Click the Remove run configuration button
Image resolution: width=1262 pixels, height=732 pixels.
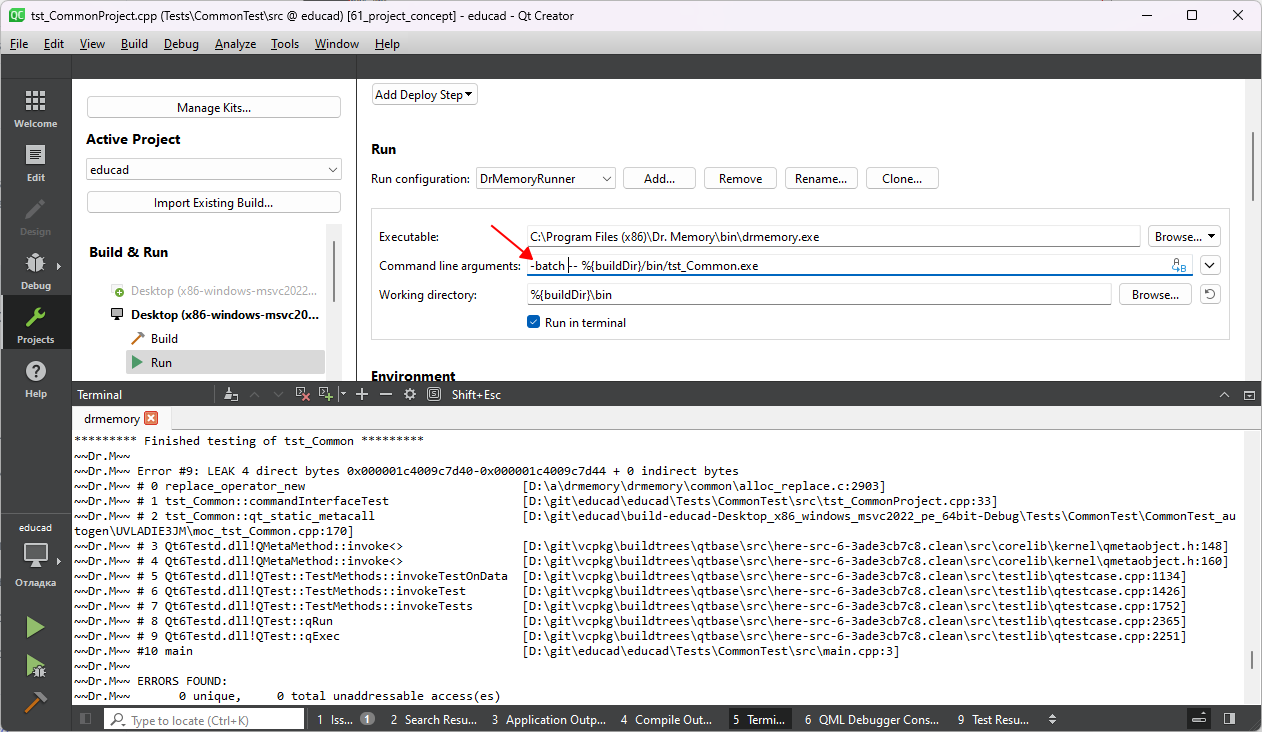(741, 179)
